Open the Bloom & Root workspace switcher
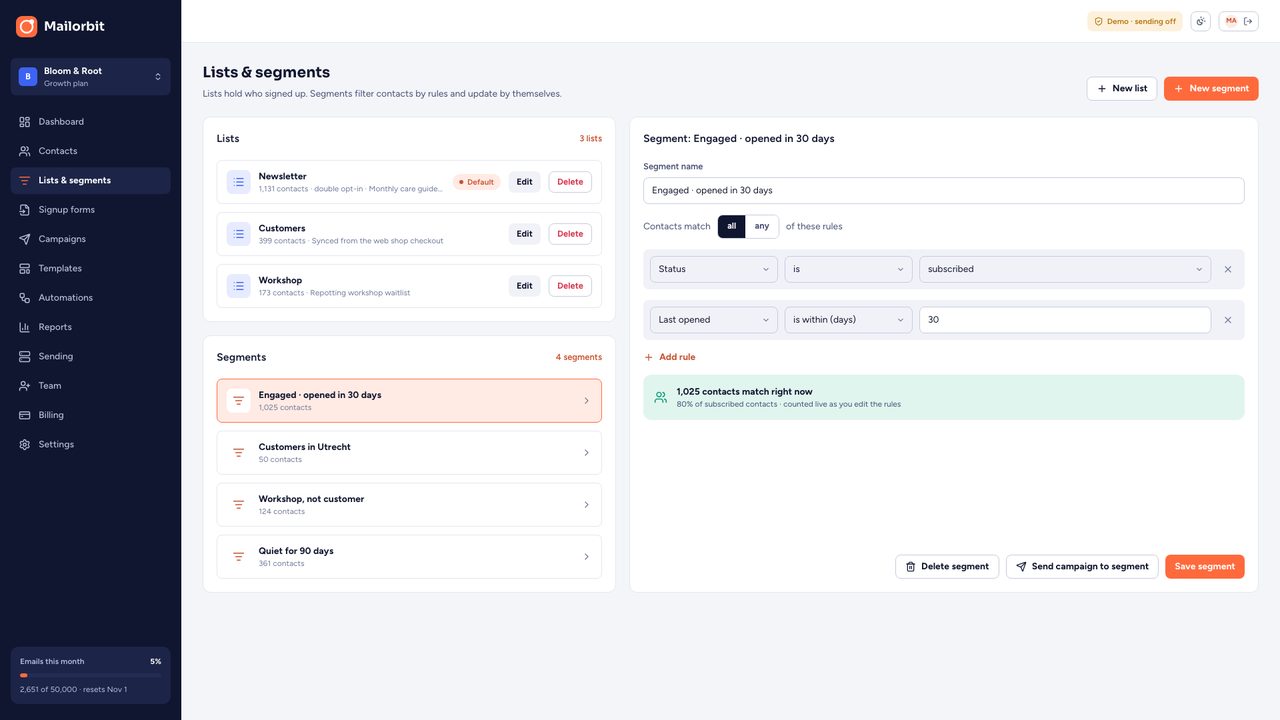The height and width of the screenshot is (720, 1280). point(91,77)
